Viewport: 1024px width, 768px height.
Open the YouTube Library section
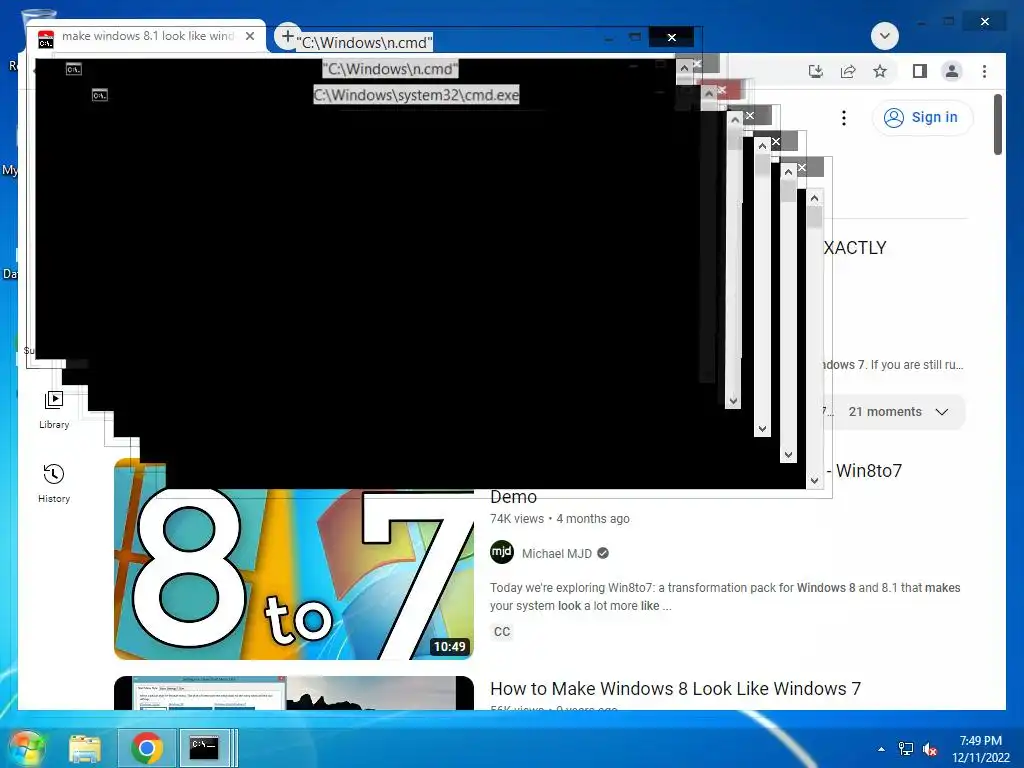[54, 410]
